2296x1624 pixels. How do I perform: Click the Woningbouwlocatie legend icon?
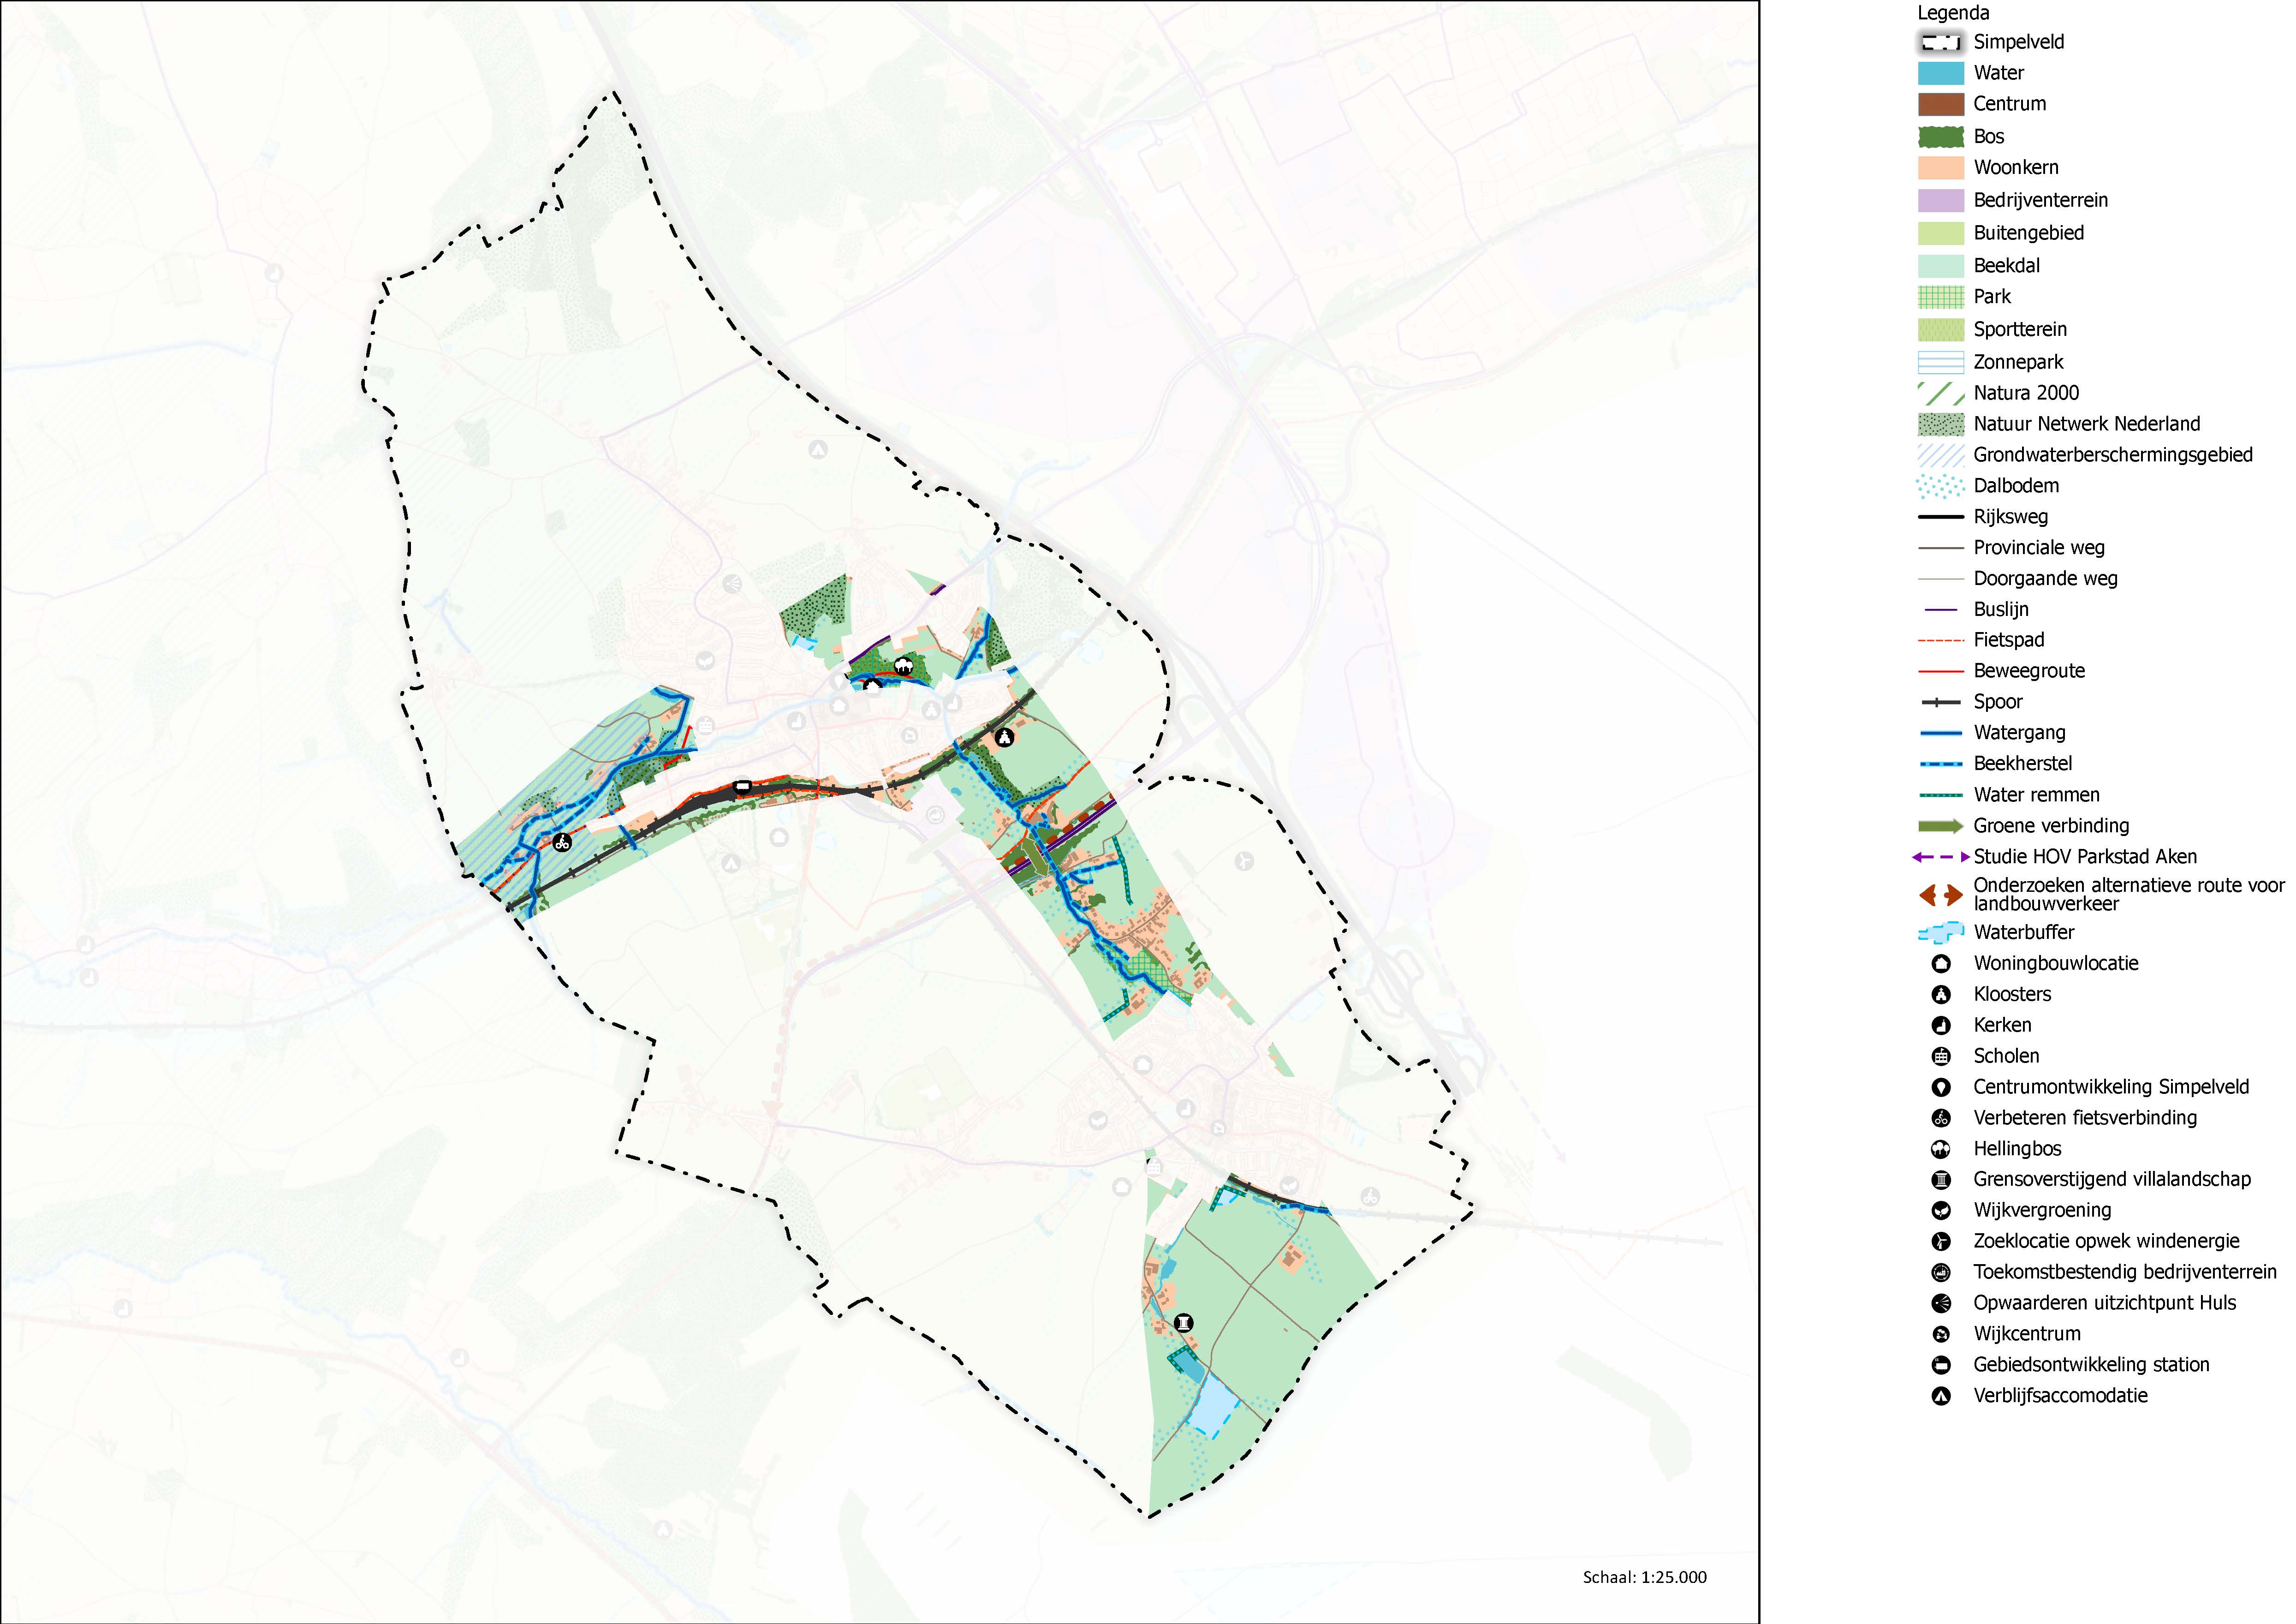click(x=1941, y=964)
